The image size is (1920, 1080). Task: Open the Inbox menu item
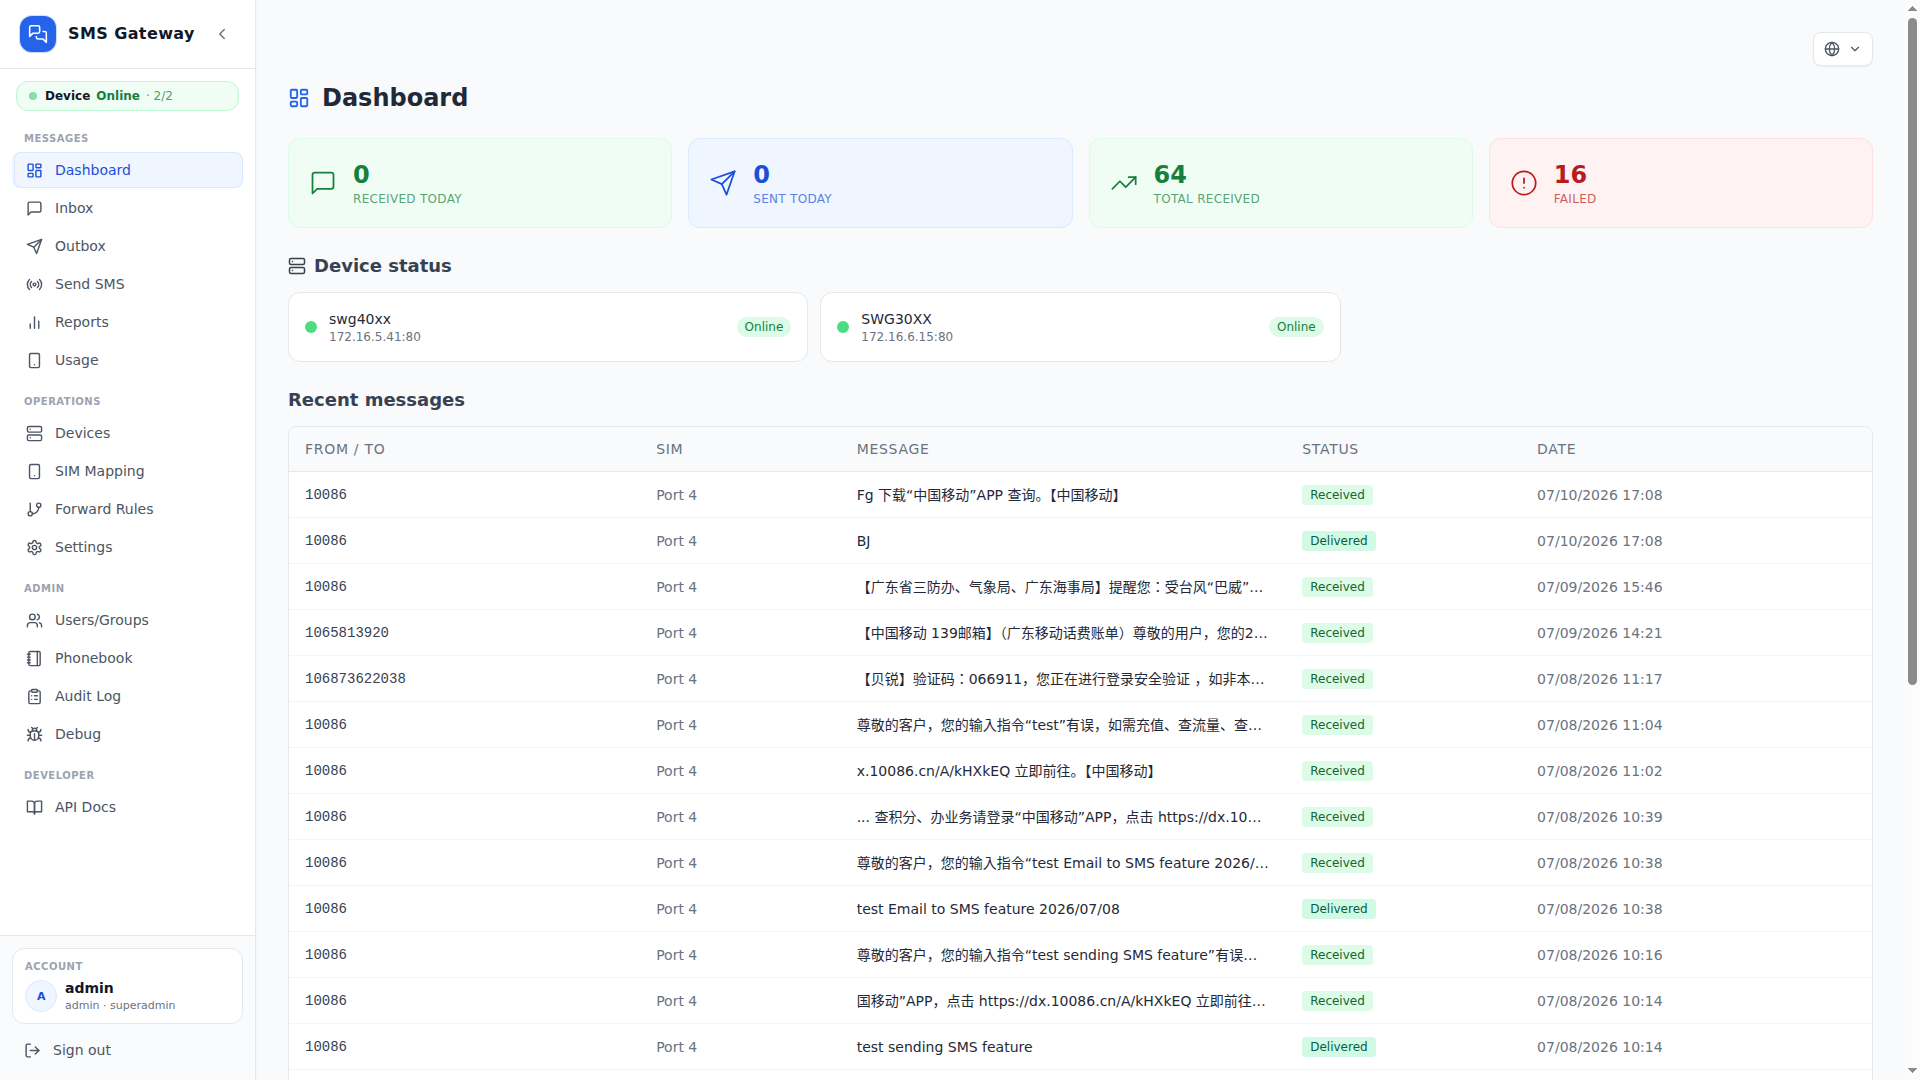click(128, 208)
